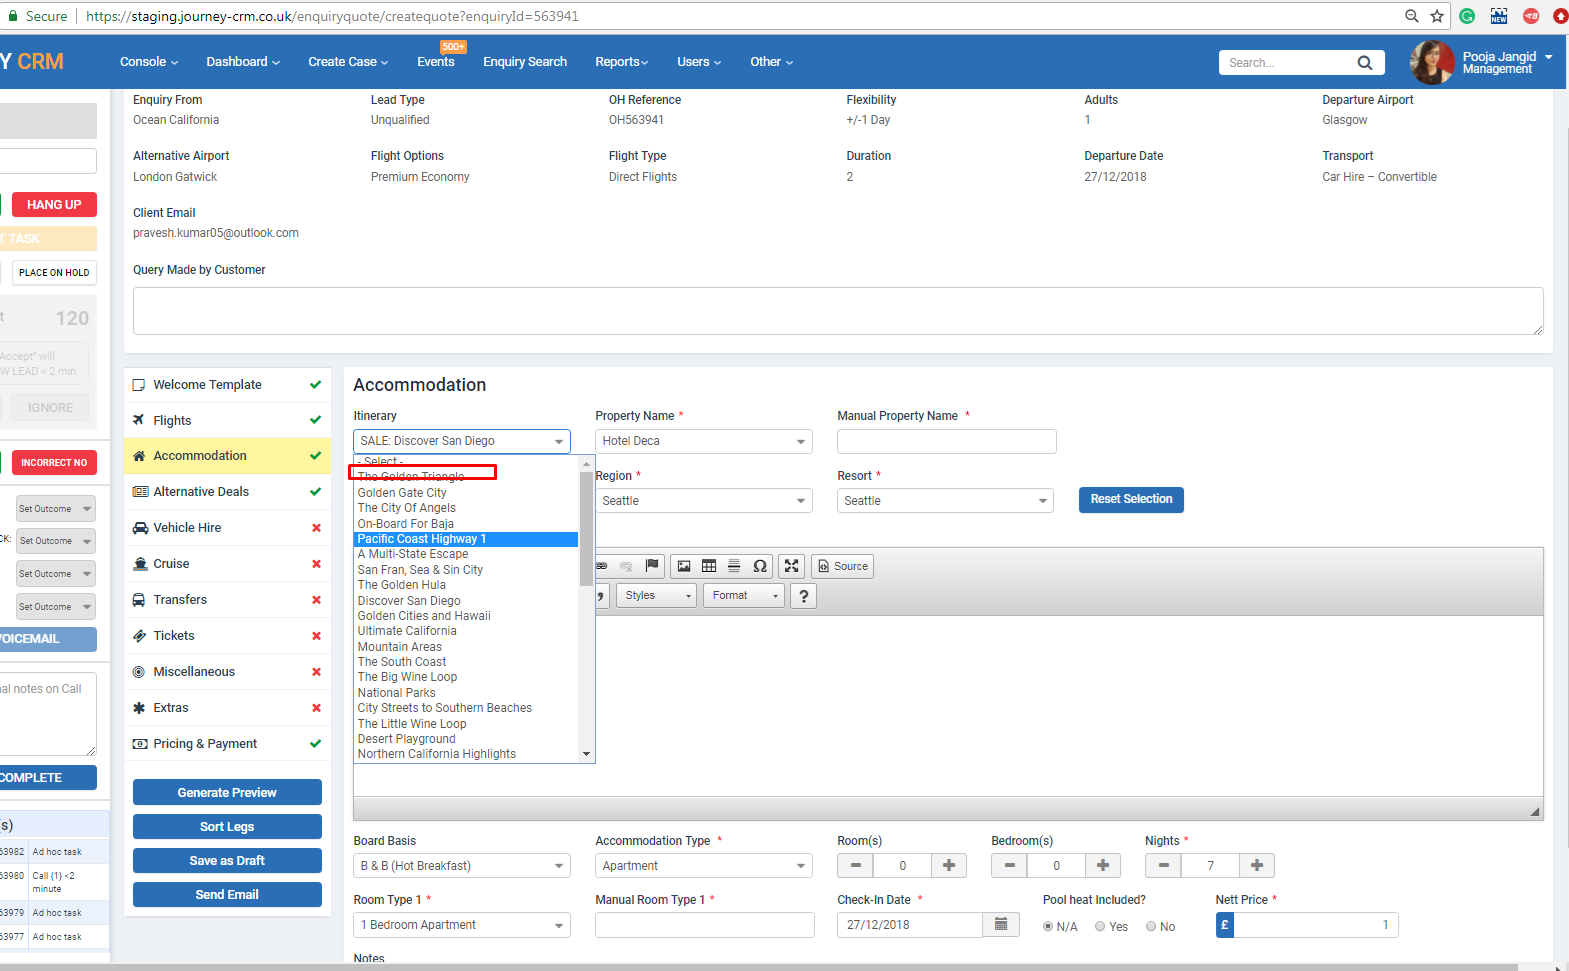
Task: Click the anchor flag icon in editor
Action: [652, 566]
